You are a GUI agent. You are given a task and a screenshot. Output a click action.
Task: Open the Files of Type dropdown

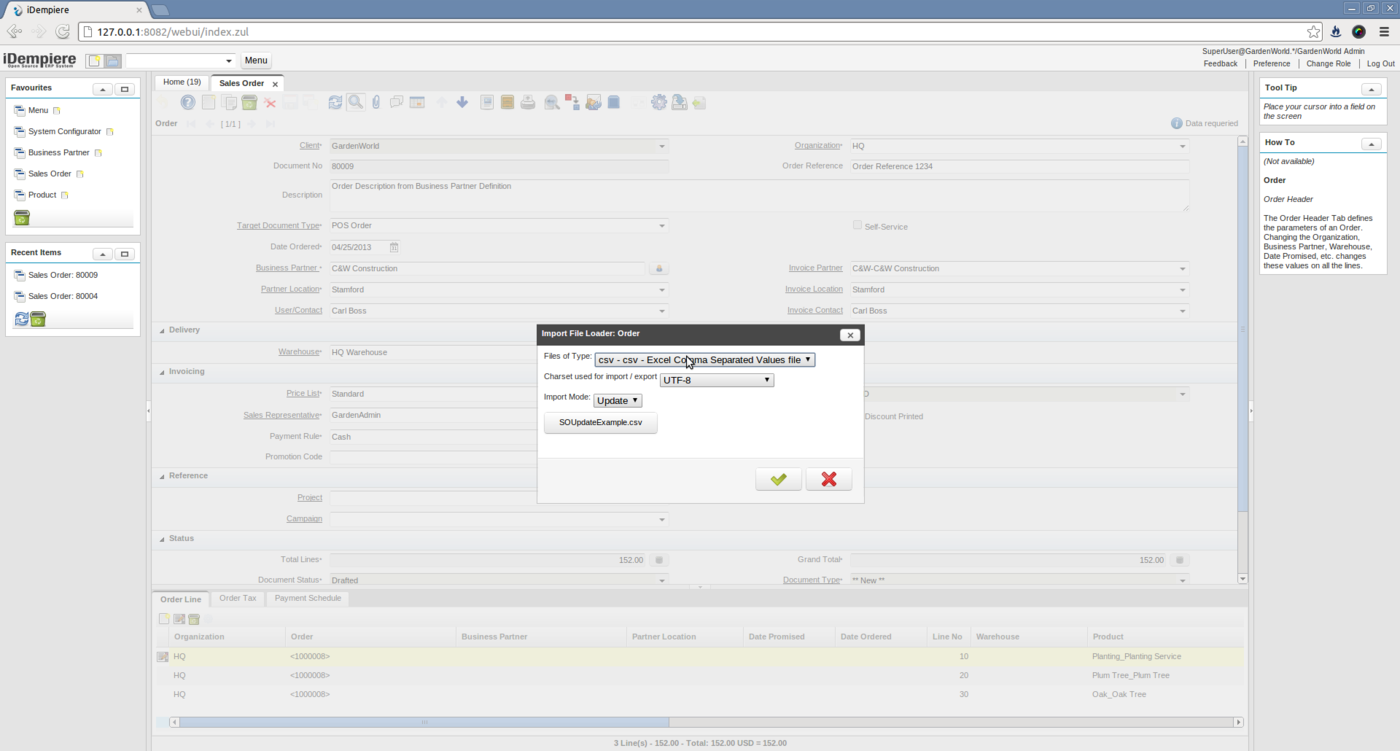click(x=704, y=360)
